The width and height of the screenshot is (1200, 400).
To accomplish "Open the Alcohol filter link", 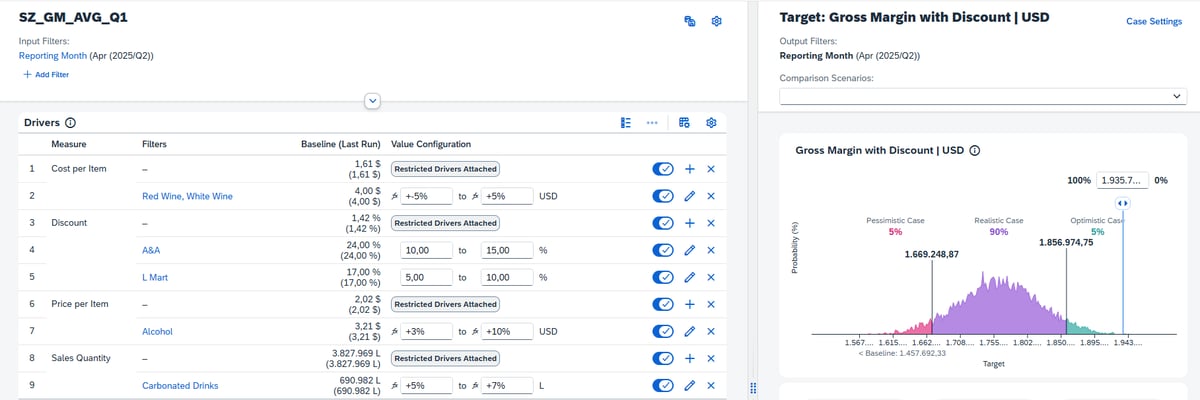I will click(x=158, y=331).
